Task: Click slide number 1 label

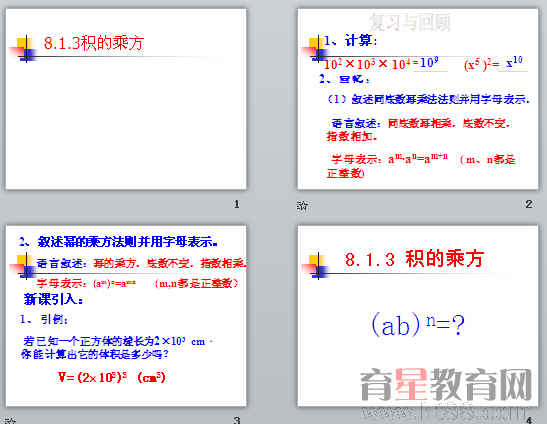Action: click(x=237, y=204)
